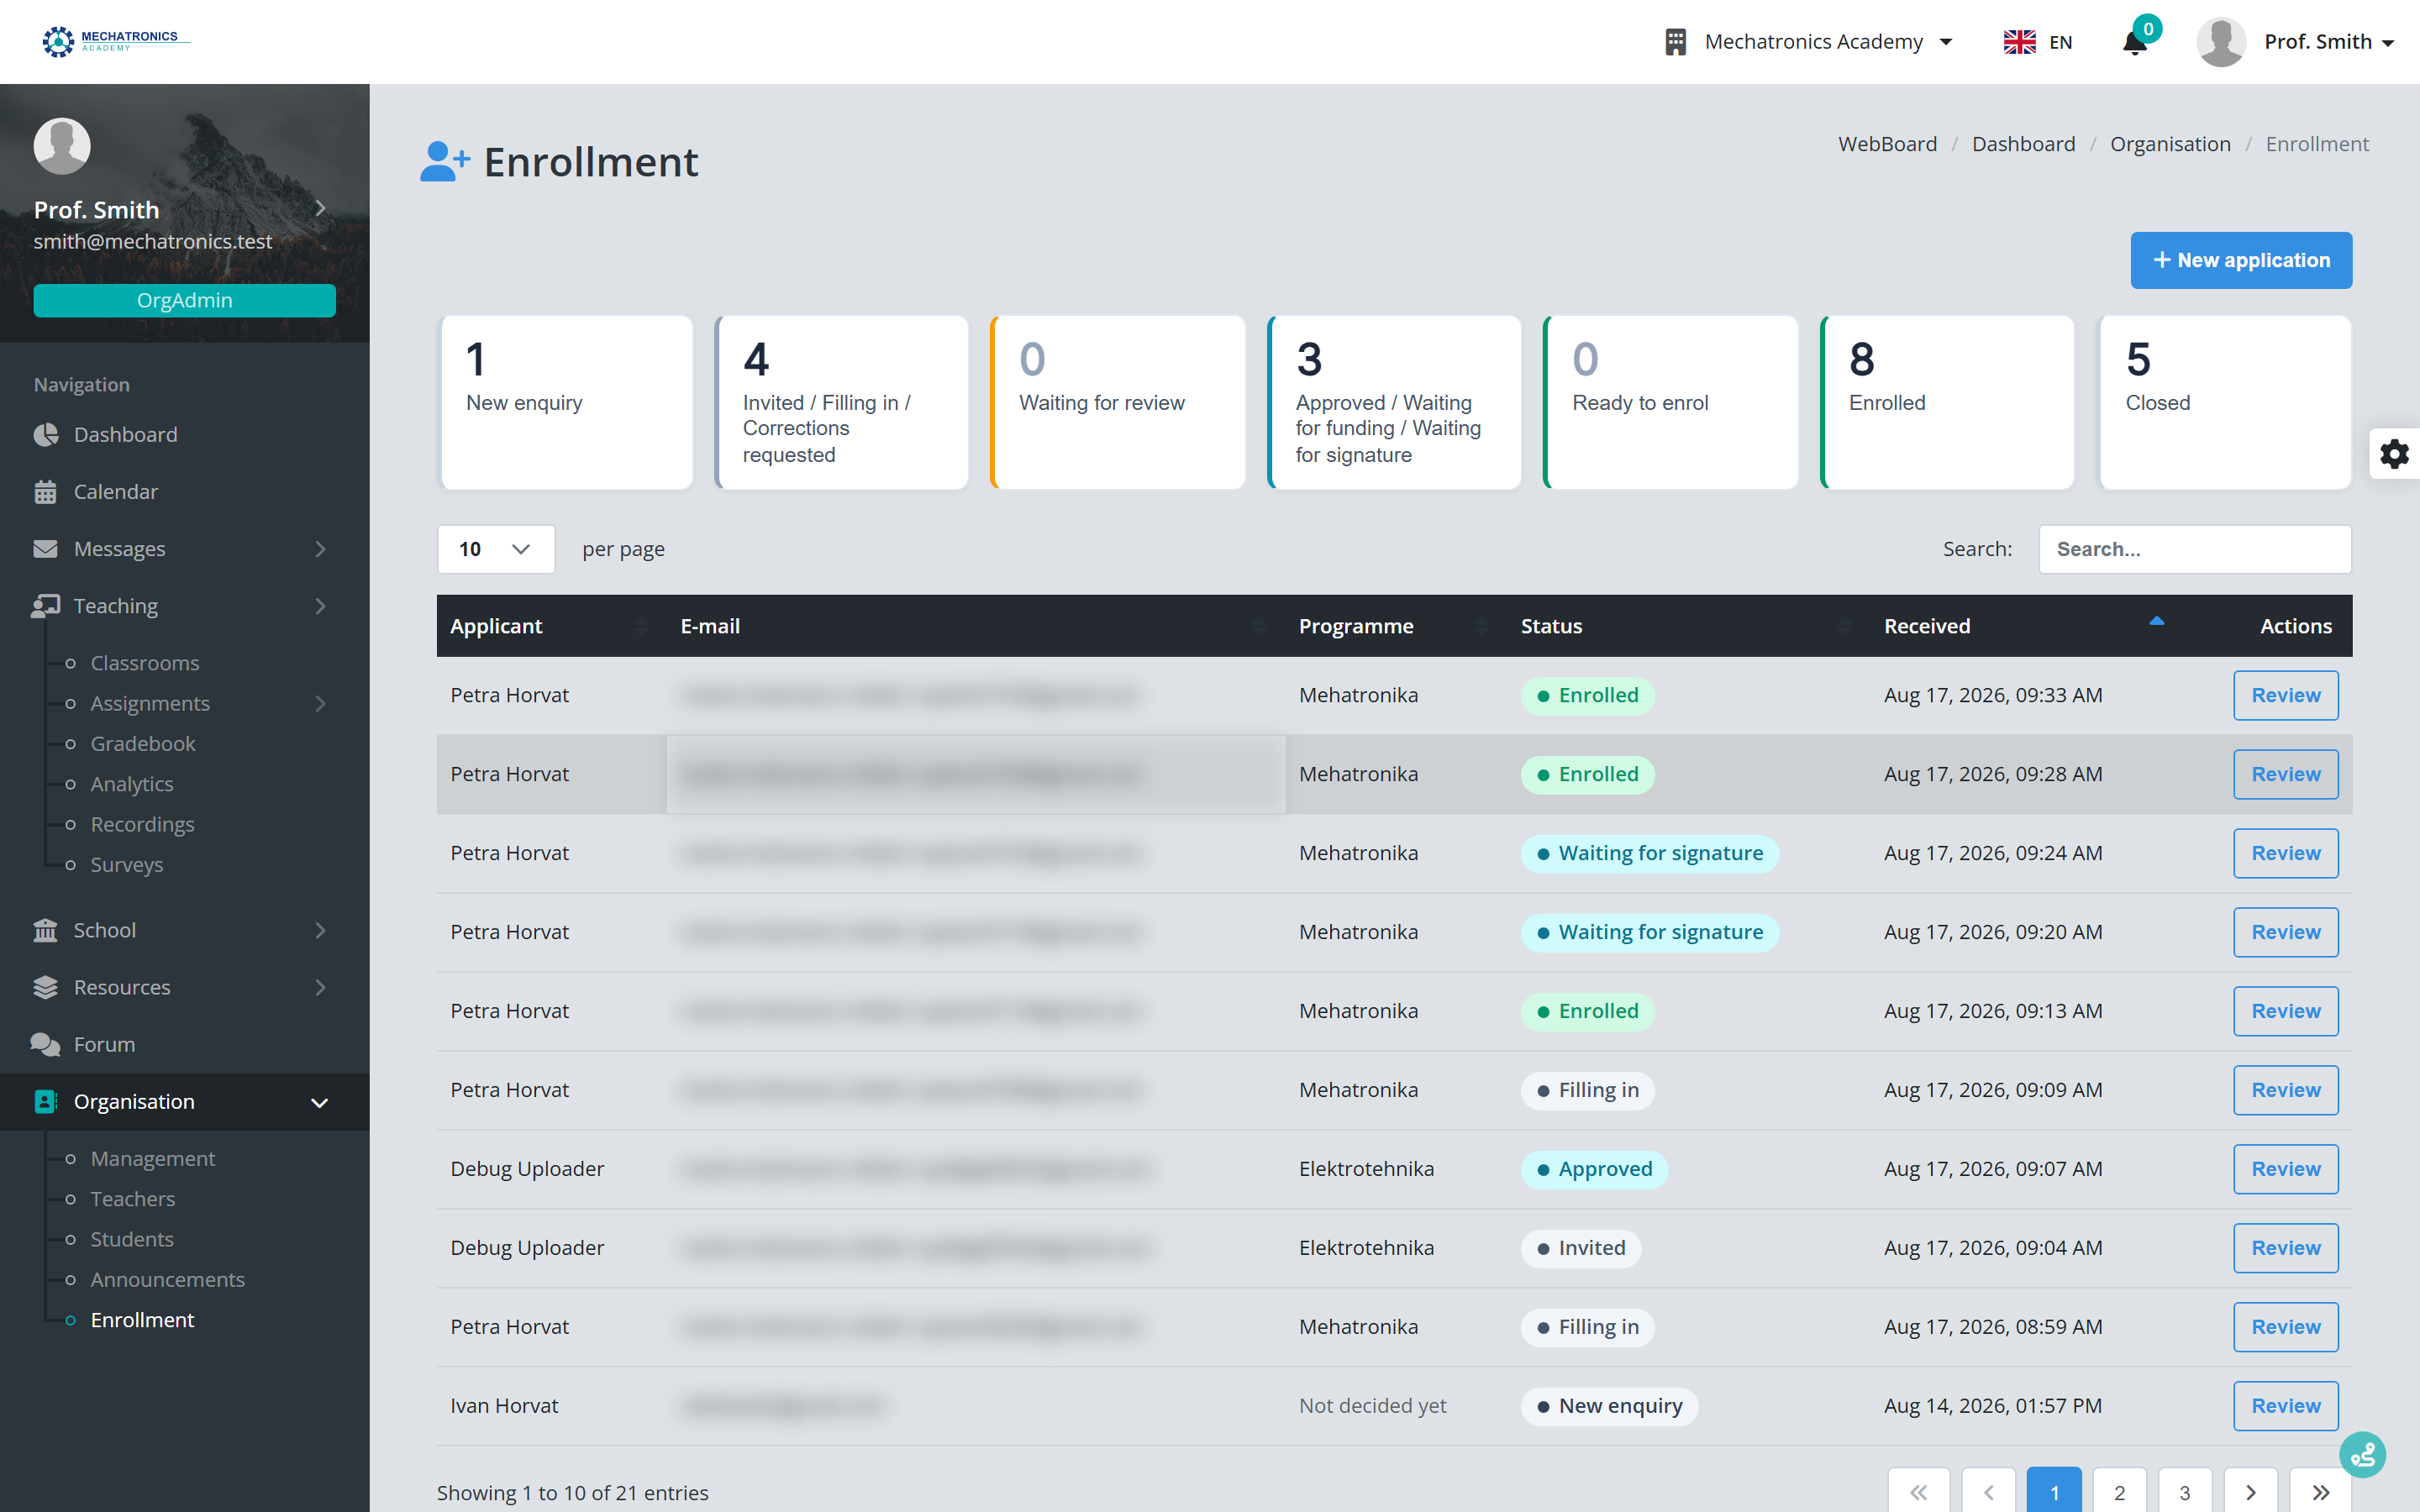Image resolution: width=2420 pixels, height=1512 pixels.
Task: Open the settings gear panel
Action: point(2394,454)
